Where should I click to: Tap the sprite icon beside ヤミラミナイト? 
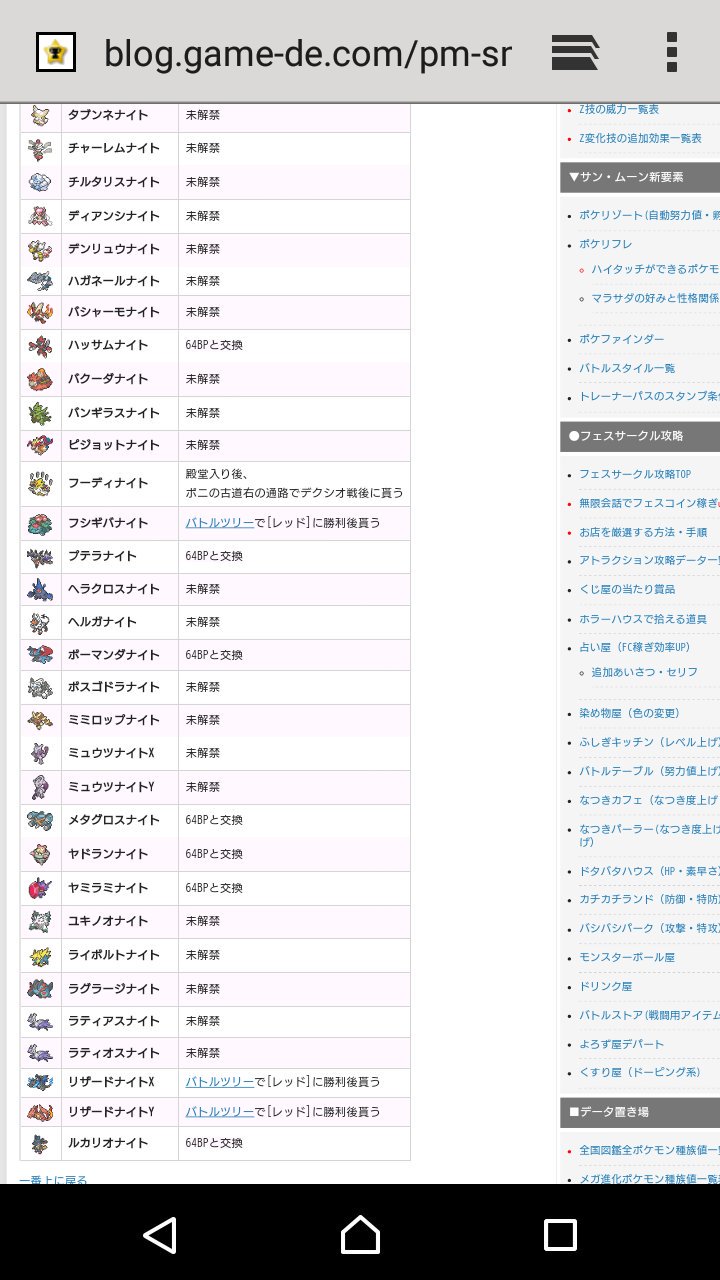pos(40,888)
